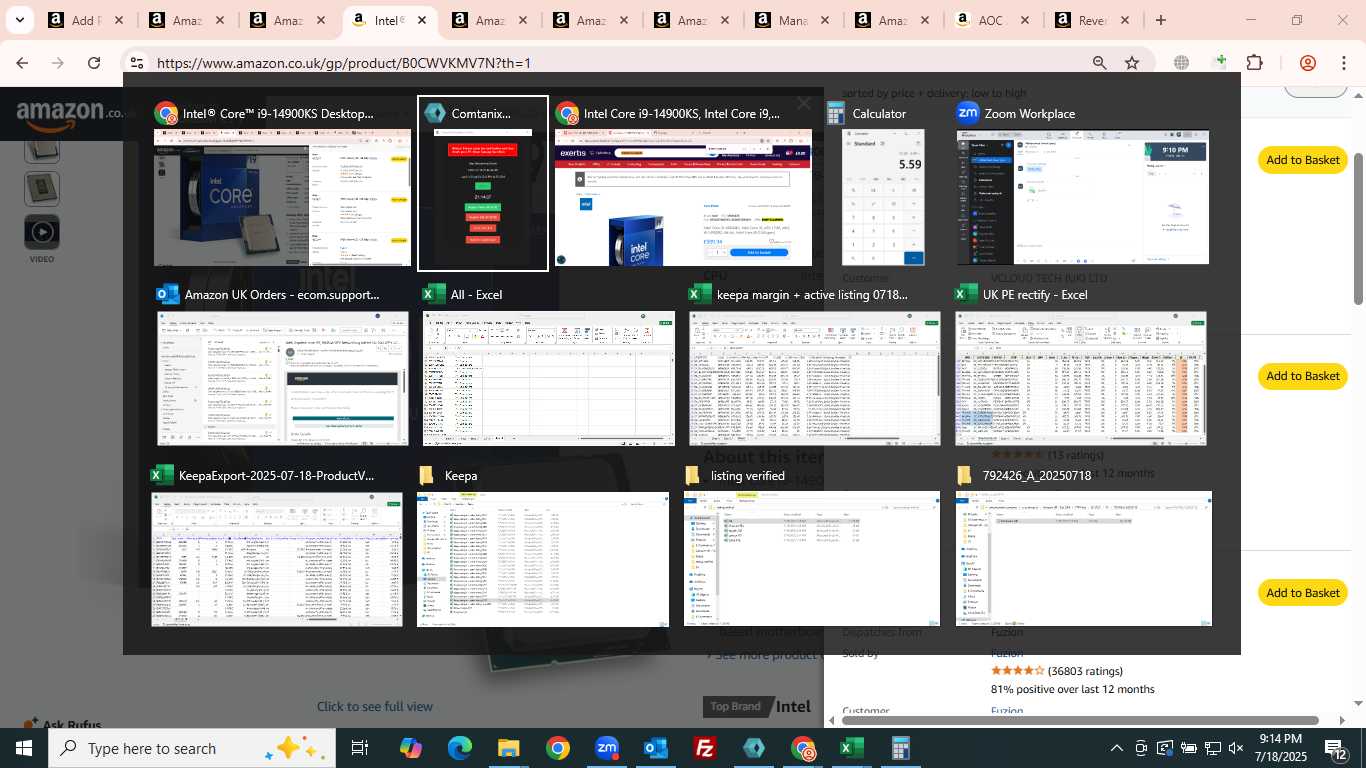Image resolution: width=1366 pixels, height=768 pixels.
Task: Click the network tray icon
Action: pos(1212,748)
